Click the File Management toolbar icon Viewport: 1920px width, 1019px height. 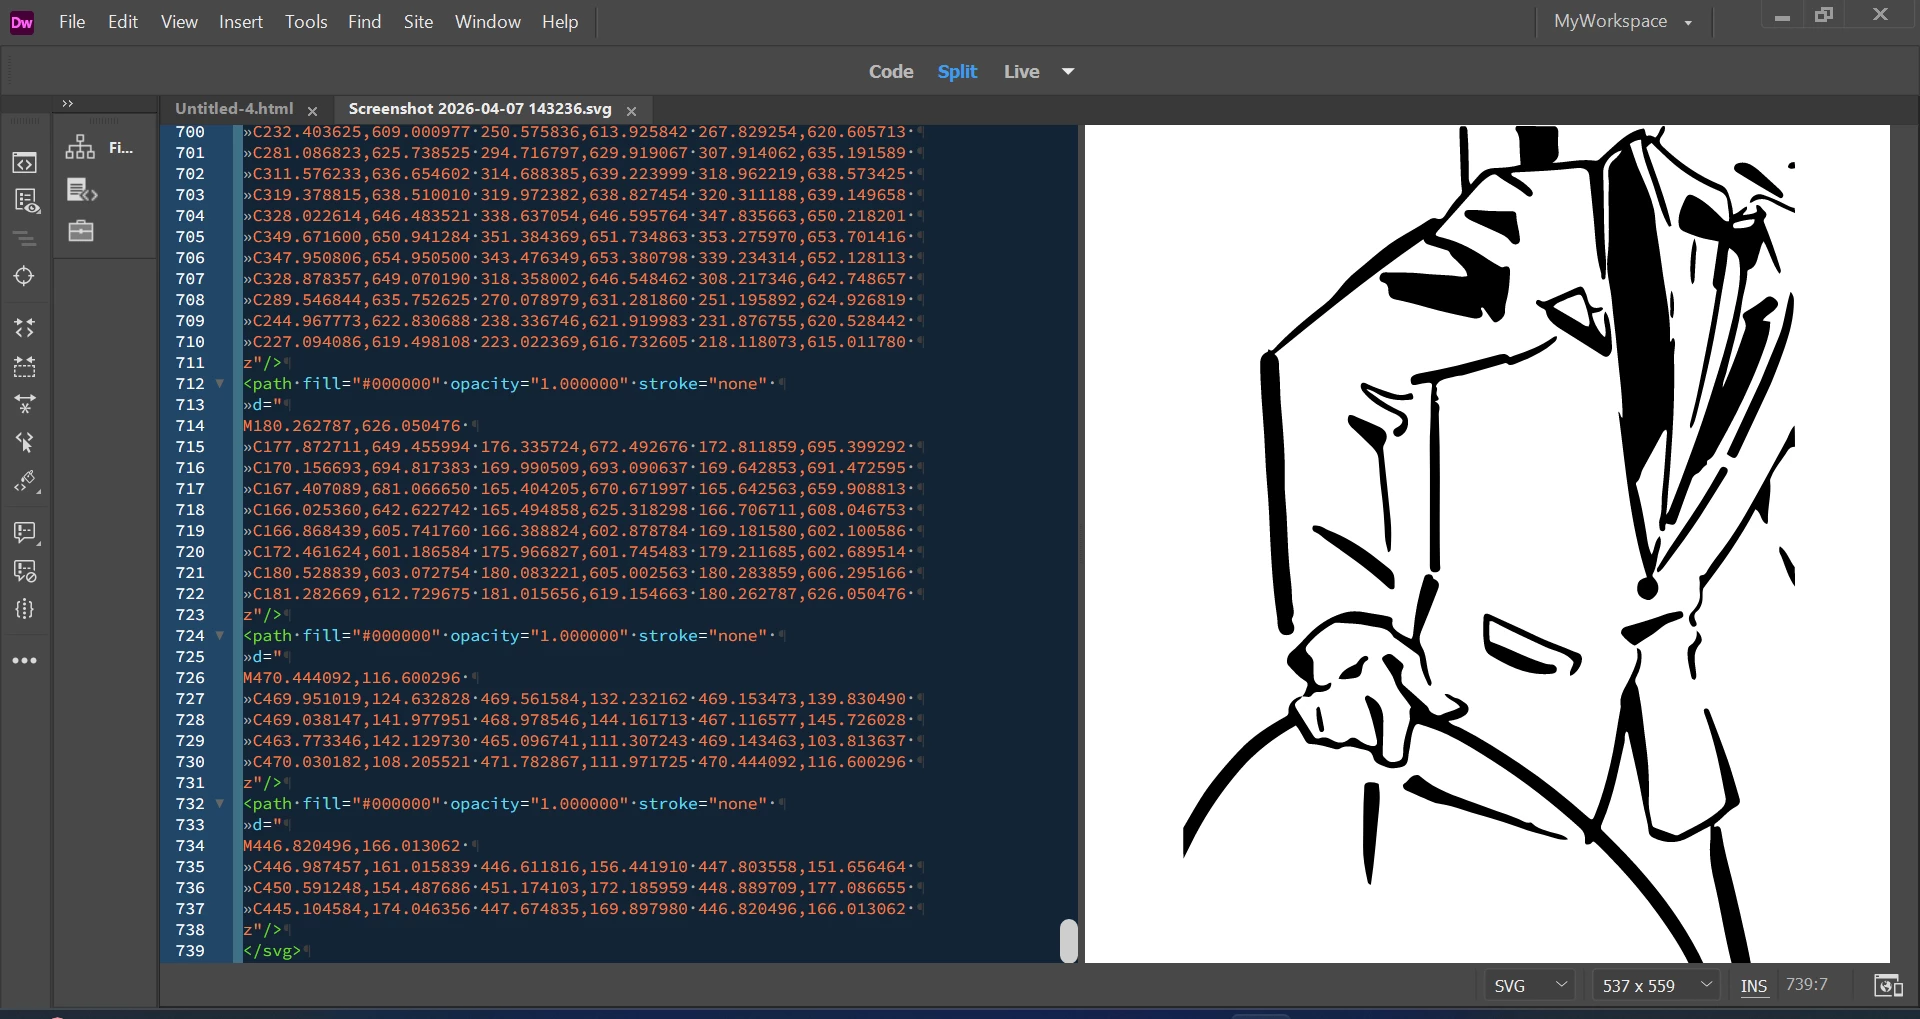[x=25, y=201]
